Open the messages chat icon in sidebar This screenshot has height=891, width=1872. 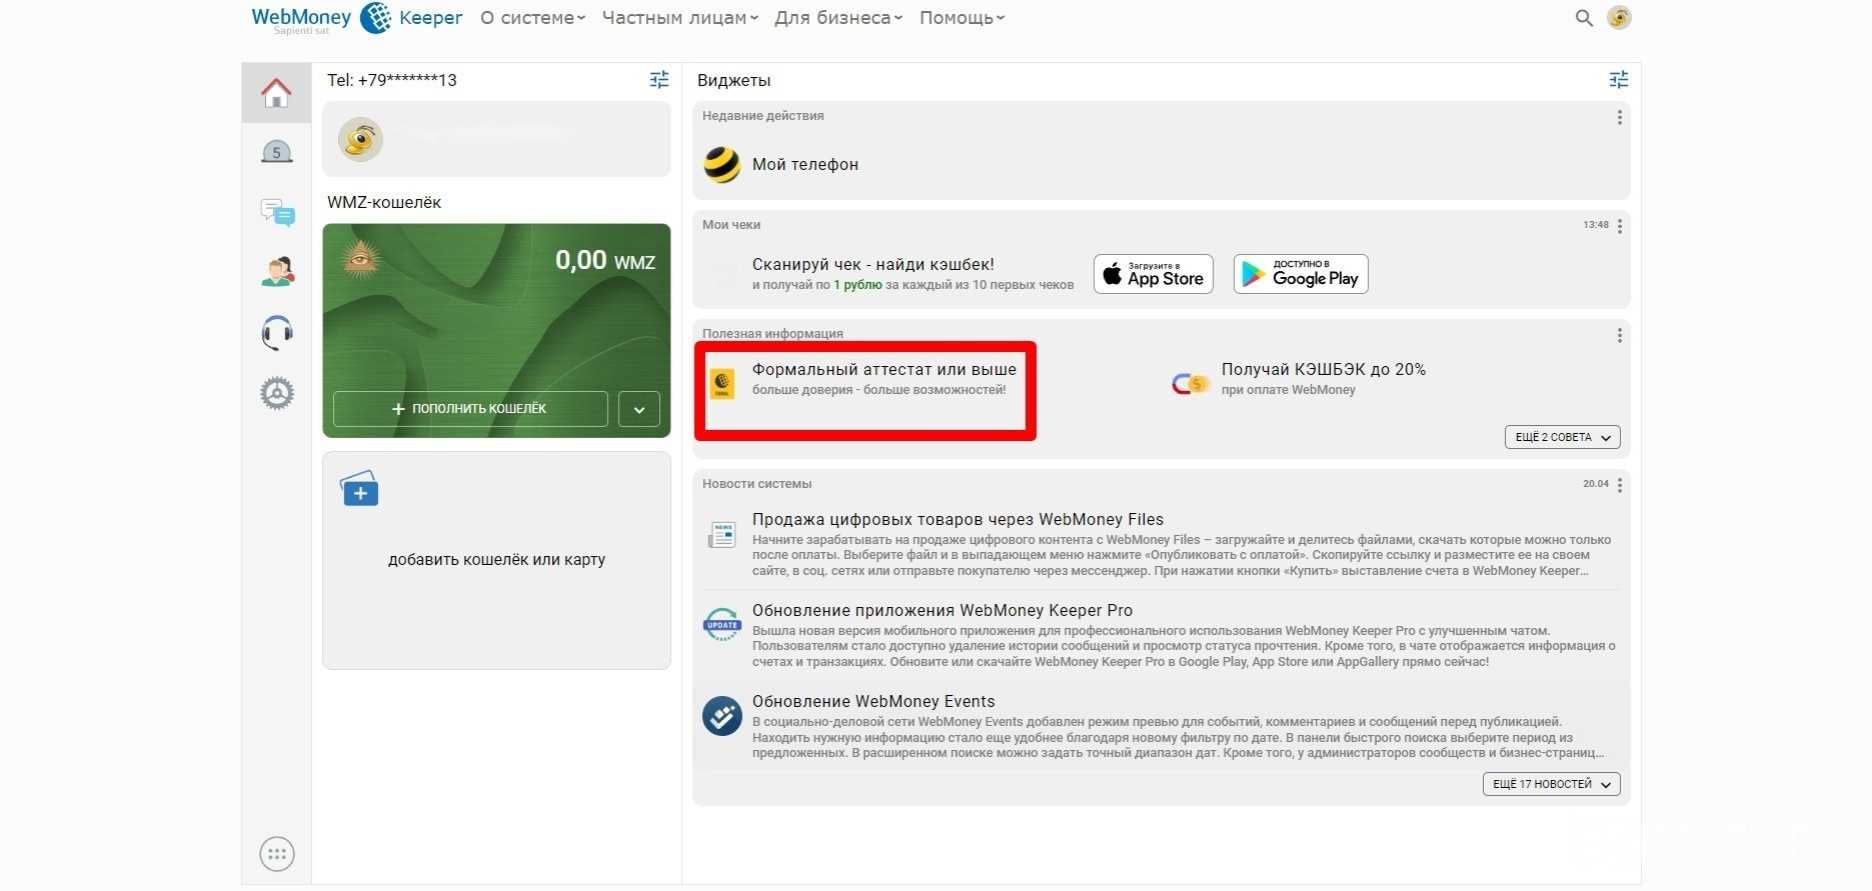(x=277, y=212)
